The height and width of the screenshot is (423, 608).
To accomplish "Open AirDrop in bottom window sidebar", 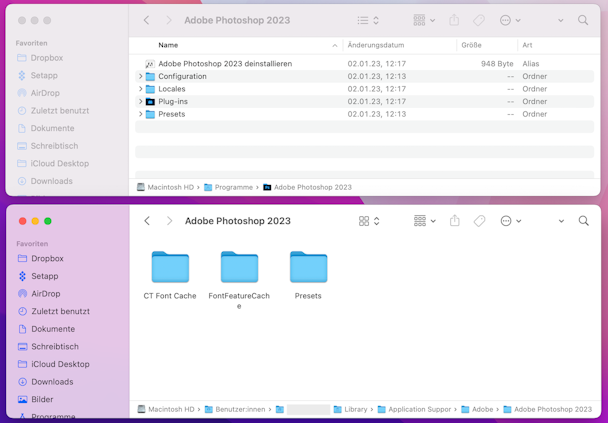I will coord(39,294).
